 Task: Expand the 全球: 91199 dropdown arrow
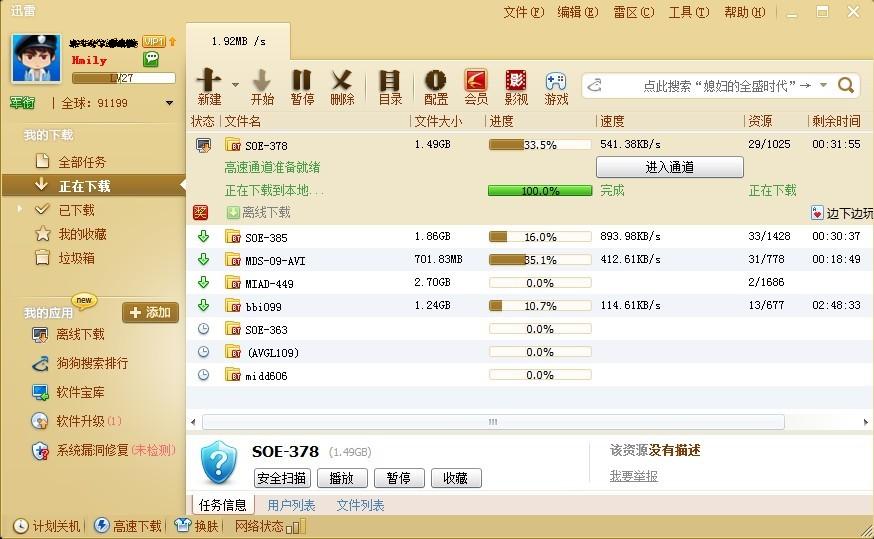click(169, 103)
